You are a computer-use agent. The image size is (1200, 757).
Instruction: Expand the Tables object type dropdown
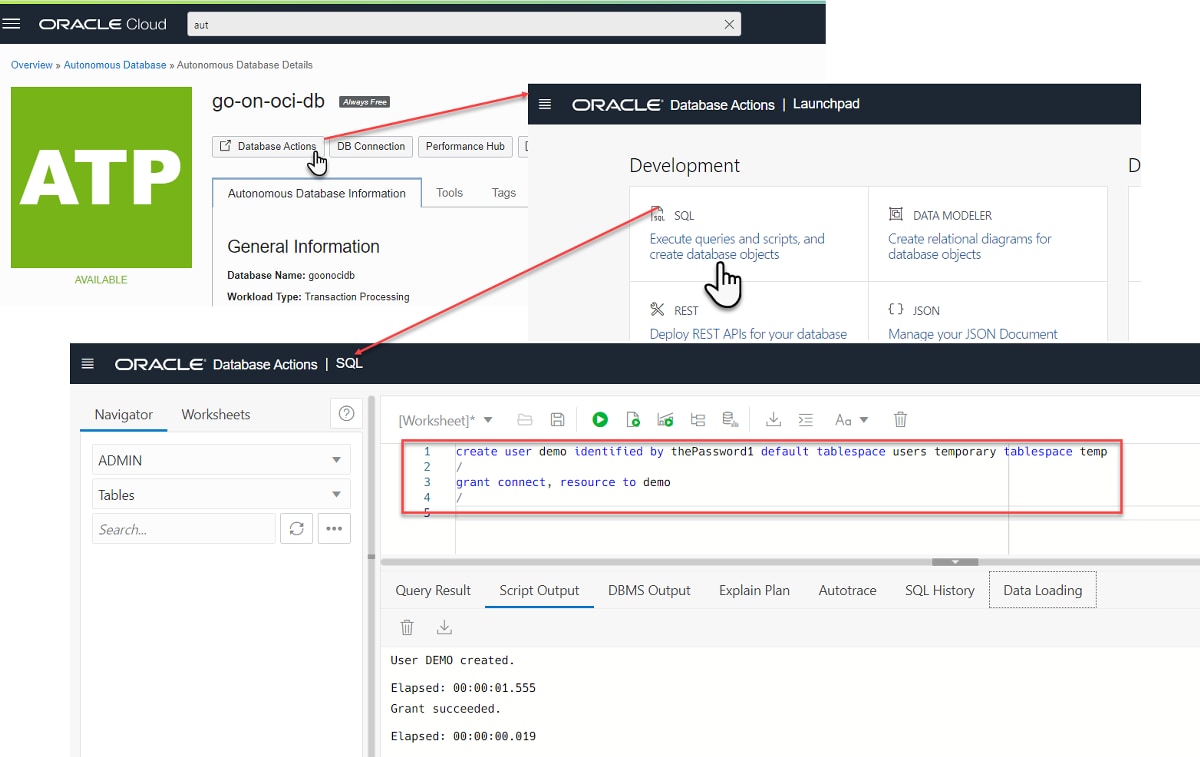coord(220,494)
